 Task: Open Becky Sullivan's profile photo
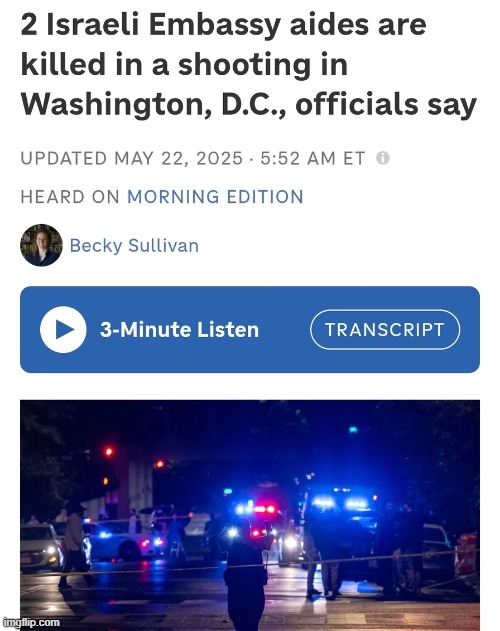41,245
